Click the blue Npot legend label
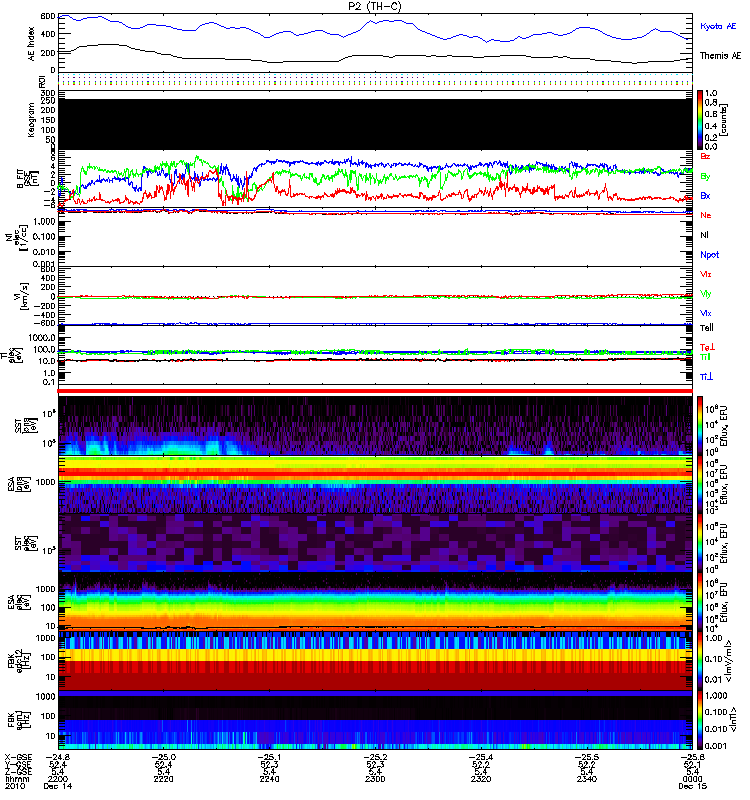The image size is (750, 800). tap(709, 255)
